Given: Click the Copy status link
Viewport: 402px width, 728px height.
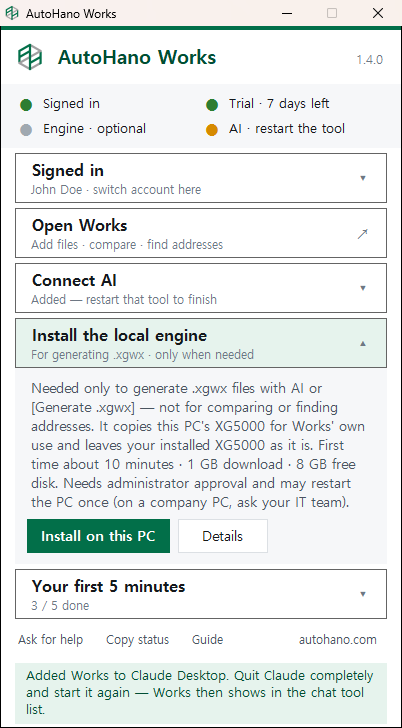Looking at the screenshot, I should coord(137,640).
